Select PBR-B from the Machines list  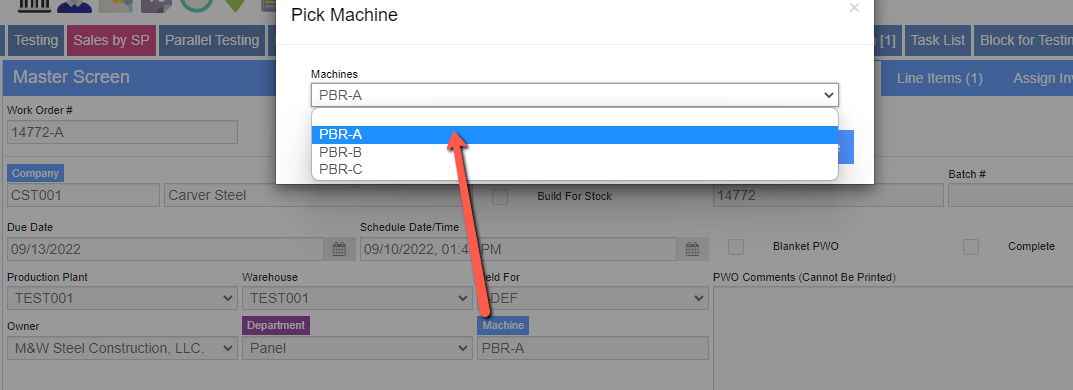click(x=575, y=152)
